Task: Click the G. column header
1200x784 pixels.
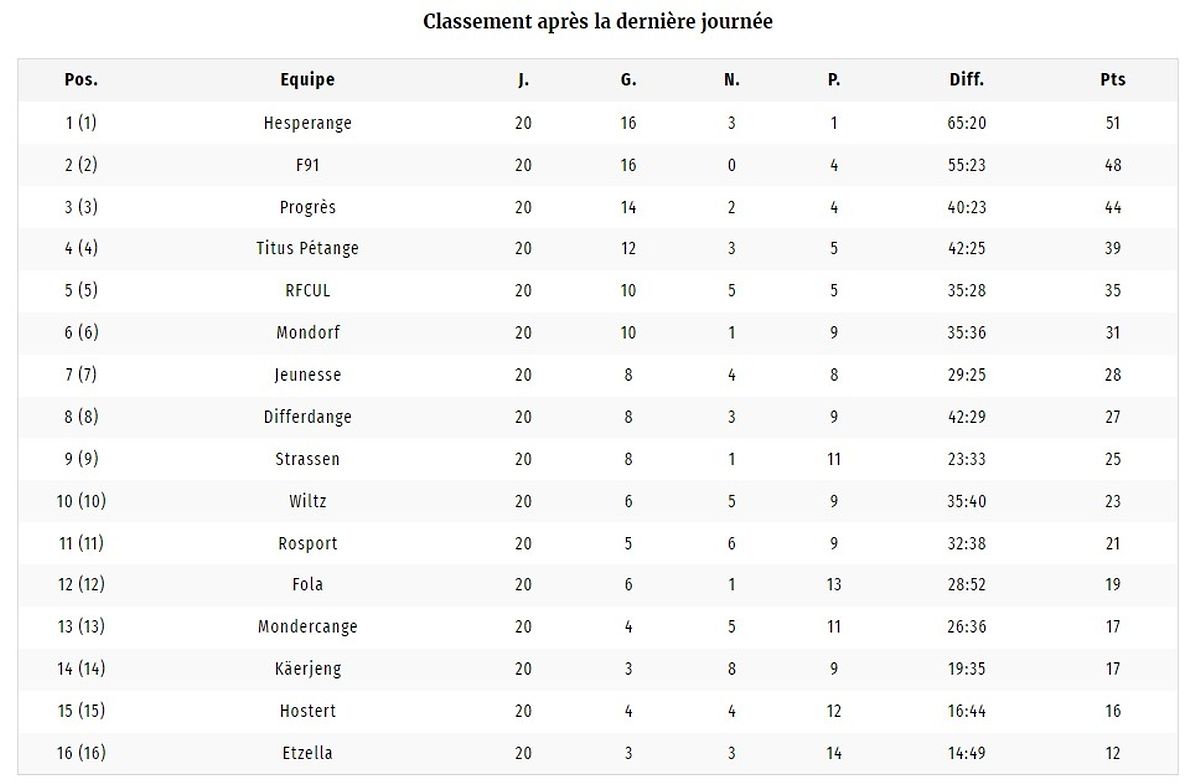Action: click(628, 80)
